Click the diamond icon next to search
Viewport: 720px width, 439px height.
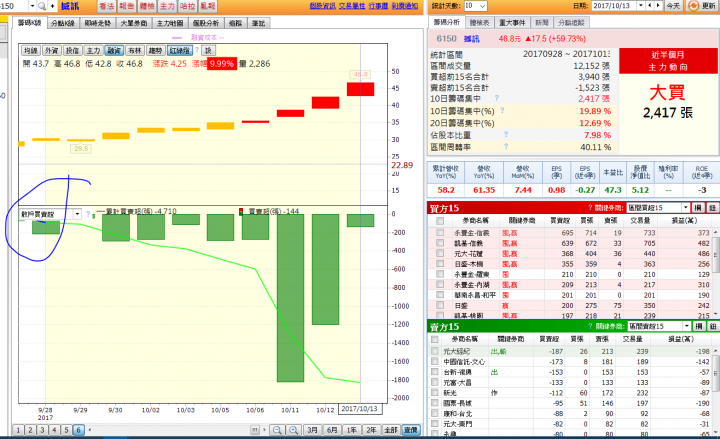pos(53,6)
